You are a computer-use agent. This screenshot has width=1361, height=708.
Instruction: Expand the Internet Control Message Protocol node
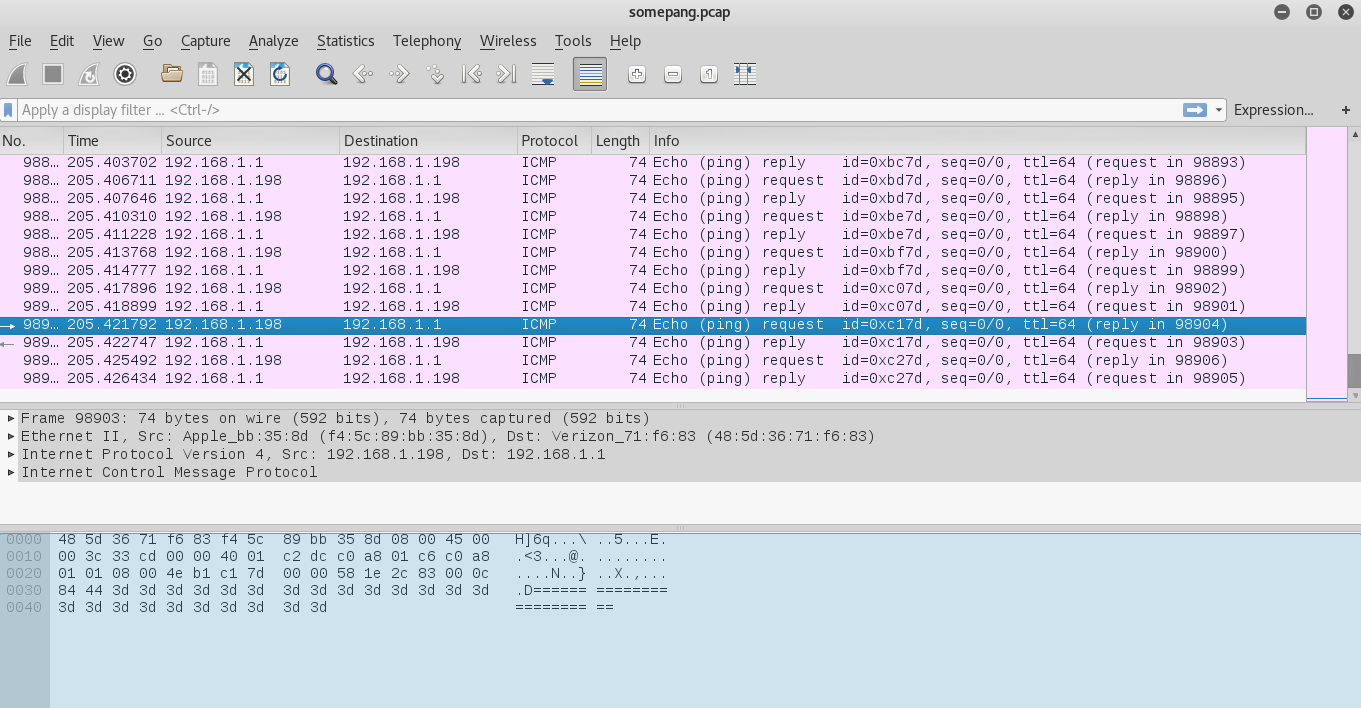tap(11, 473)
